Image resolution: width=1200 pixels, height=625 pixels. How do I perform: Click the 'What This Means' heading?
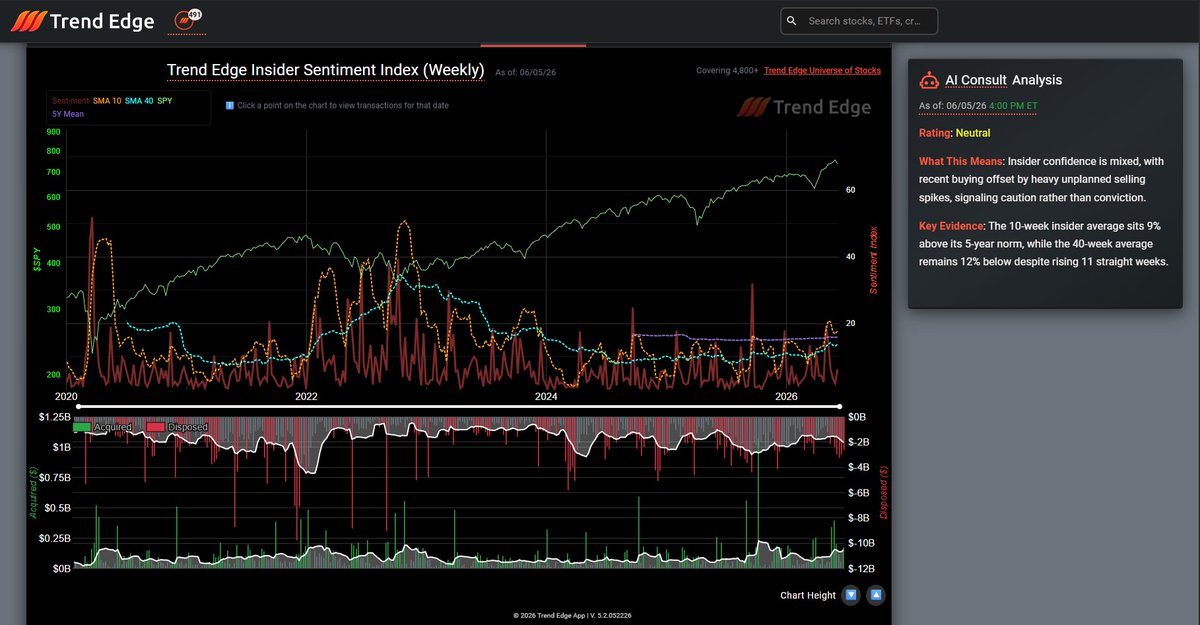(961, 161)
